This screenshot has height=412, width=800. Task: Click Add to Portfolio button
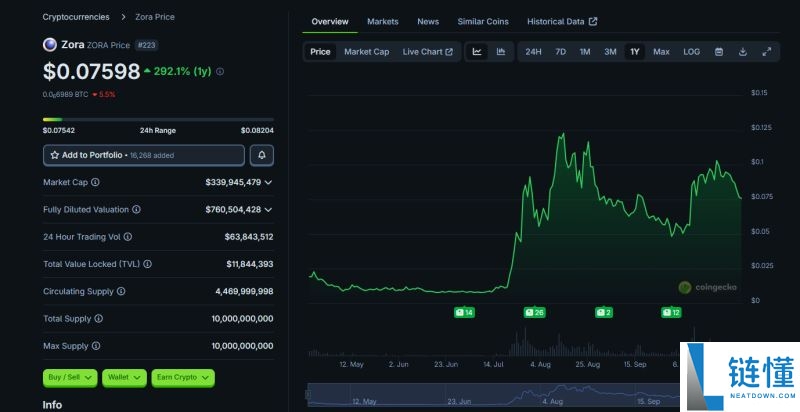144,155
